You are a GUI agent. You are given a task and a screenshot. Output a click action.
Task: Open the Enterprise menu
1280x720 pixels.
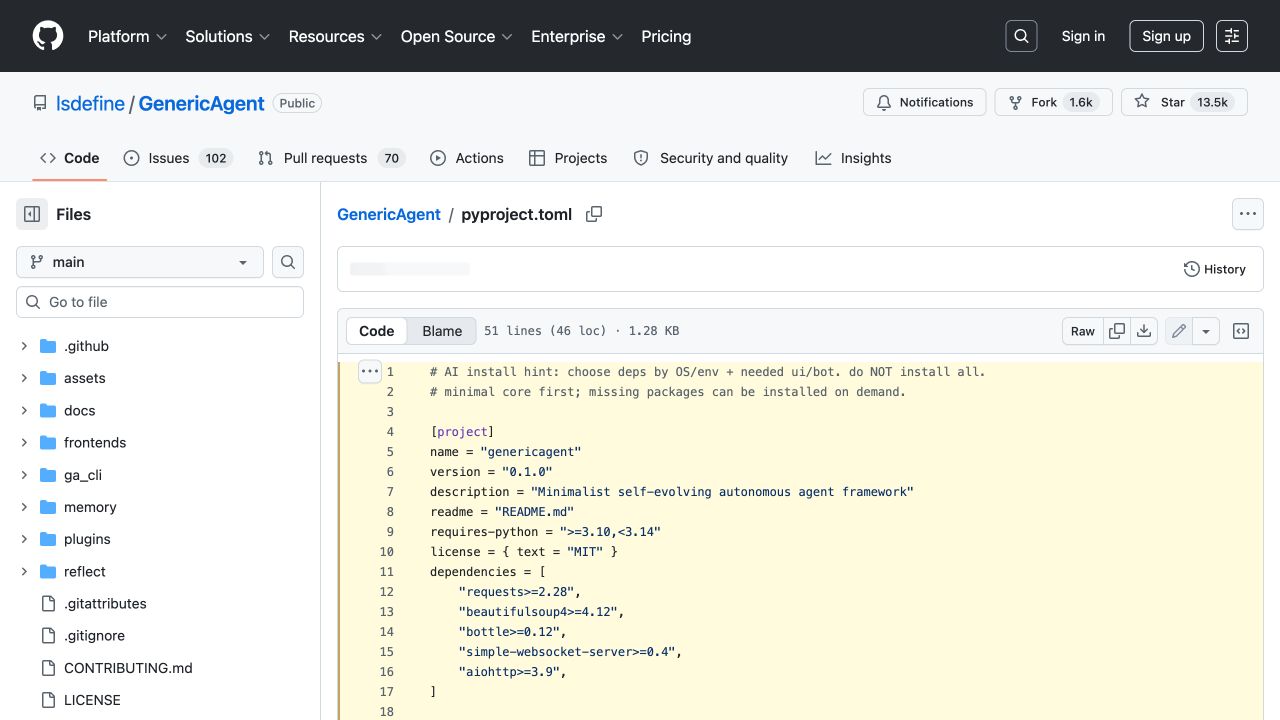click(577, 36)
